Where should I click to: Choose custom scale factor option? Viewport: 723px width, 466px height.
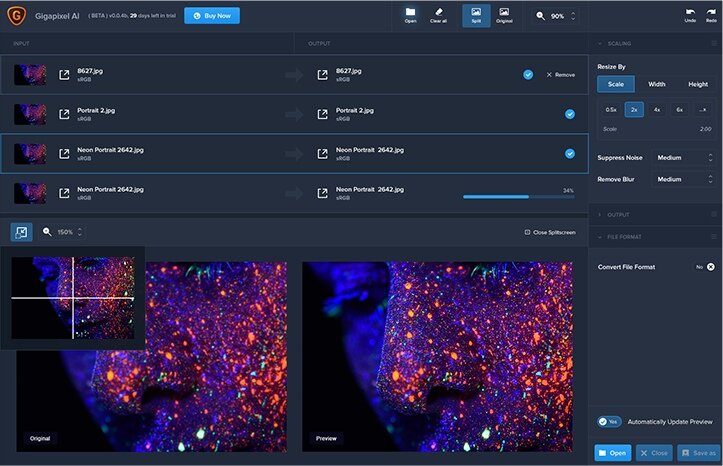[x=703, y=110]
